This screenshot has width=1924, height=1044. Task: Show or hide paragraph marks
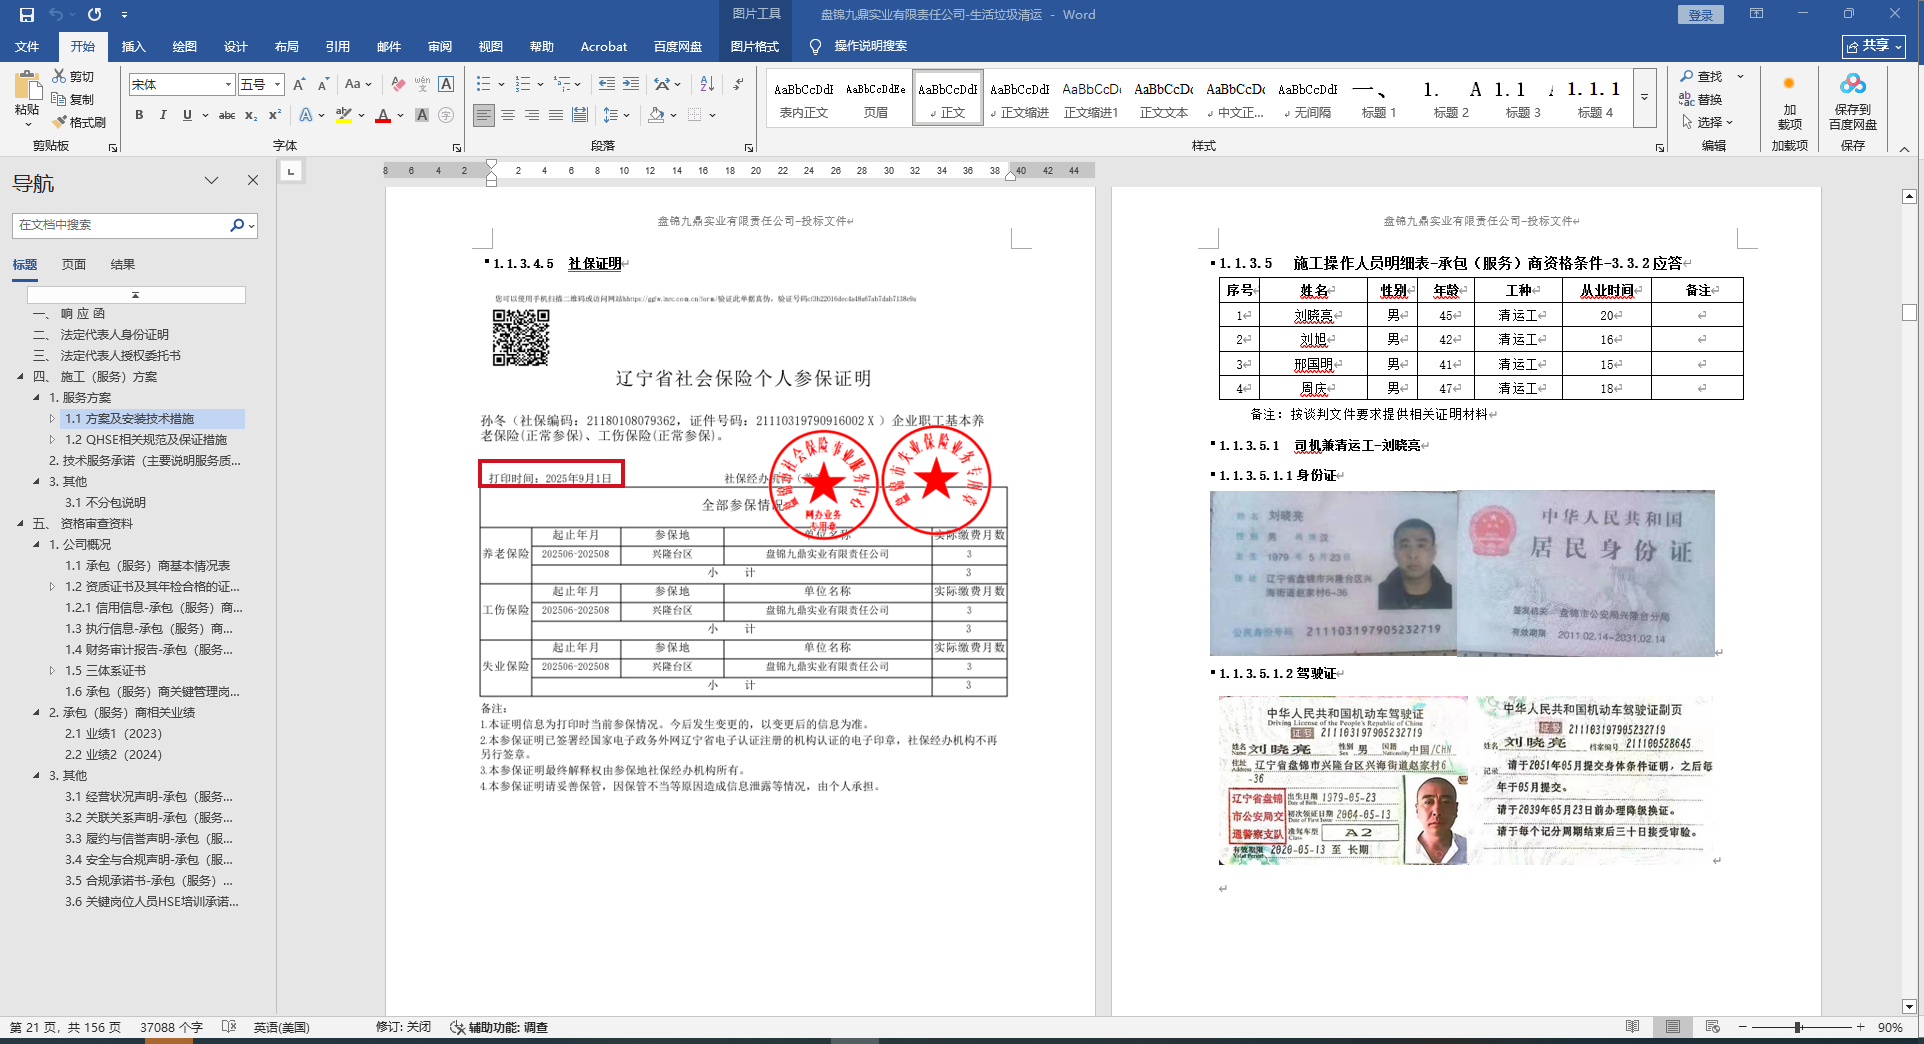(x=738, y=85)
